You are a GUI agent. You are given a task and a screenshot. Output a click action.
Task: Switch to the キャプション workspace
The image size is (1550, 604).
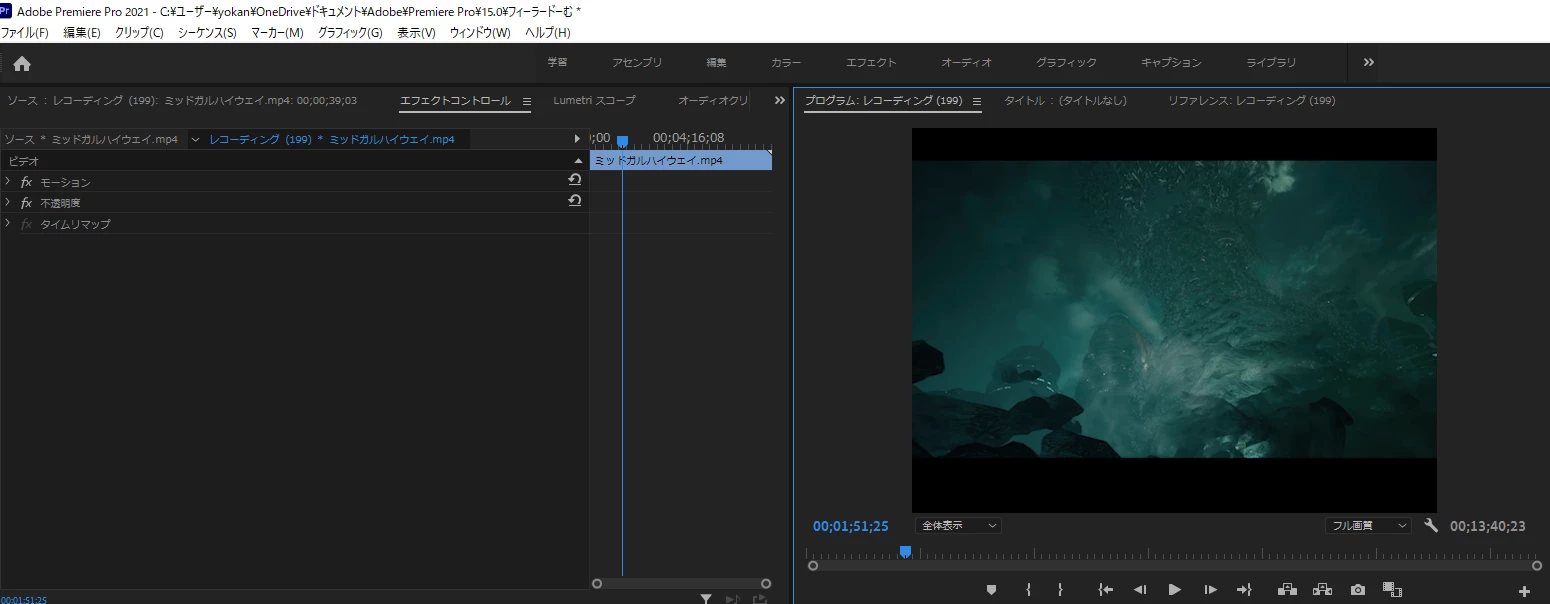point(1171,62)
